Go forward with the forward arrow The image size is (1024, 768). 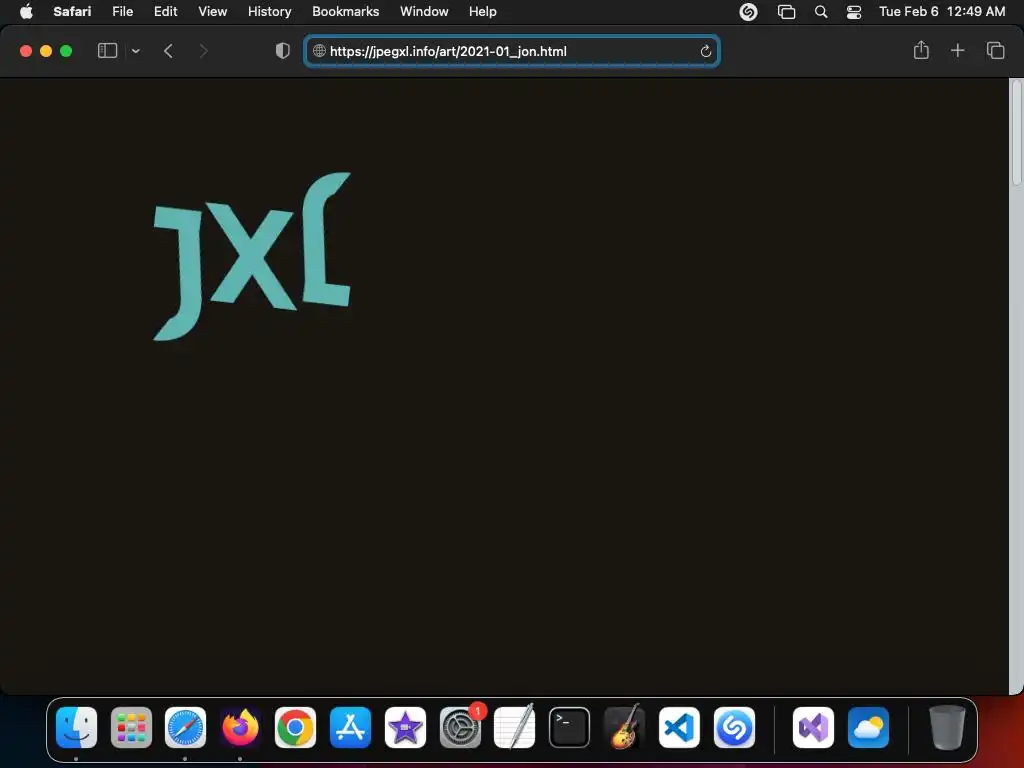pyautogui.click(x=203, y=51)
